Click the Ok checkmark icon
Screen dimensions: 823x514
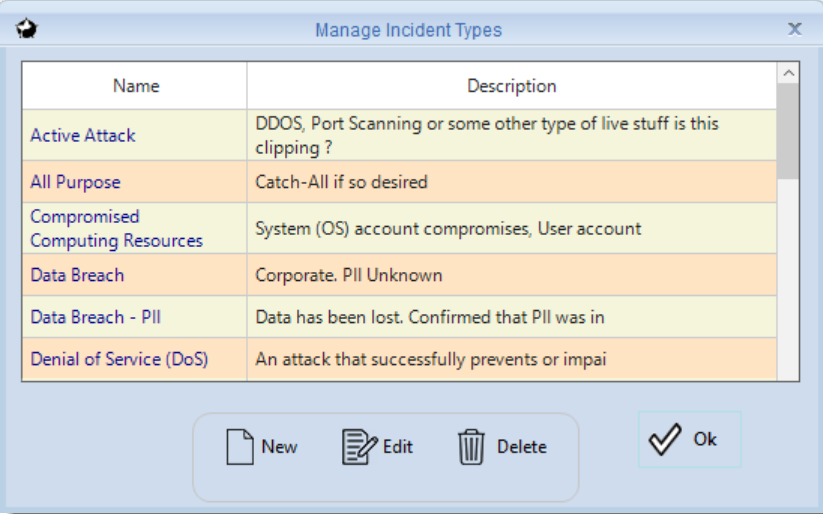click(x=665, y=439)
